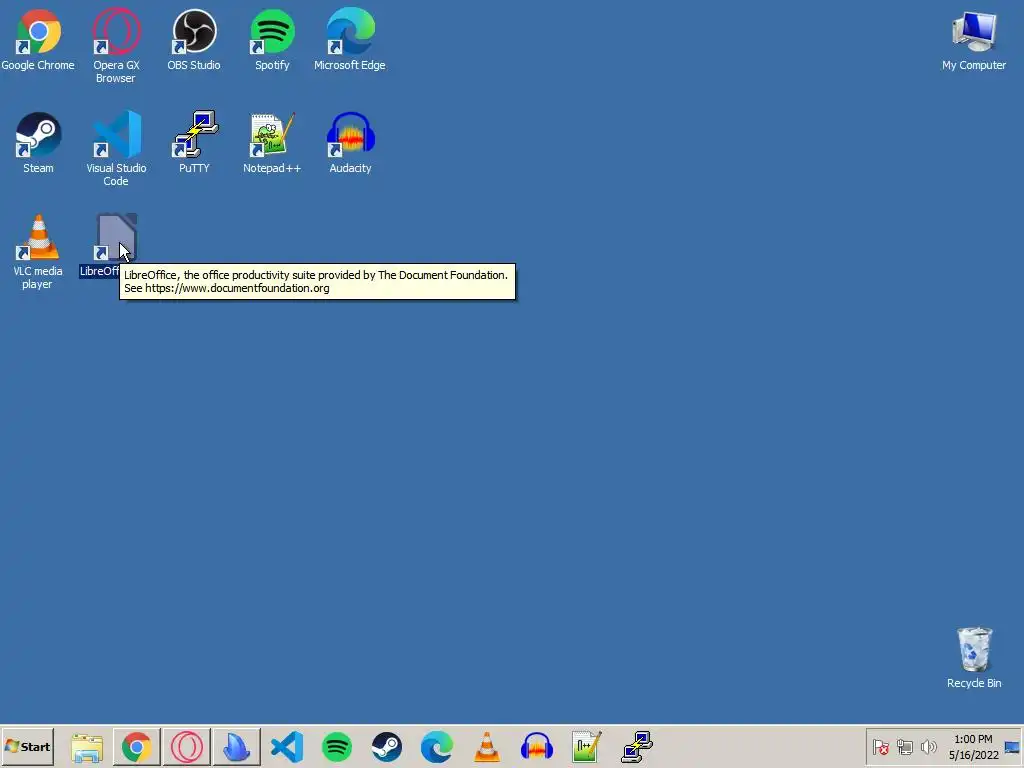
Task: Open the 1:00 PM clock in tray
Action: tap(973, 746)
